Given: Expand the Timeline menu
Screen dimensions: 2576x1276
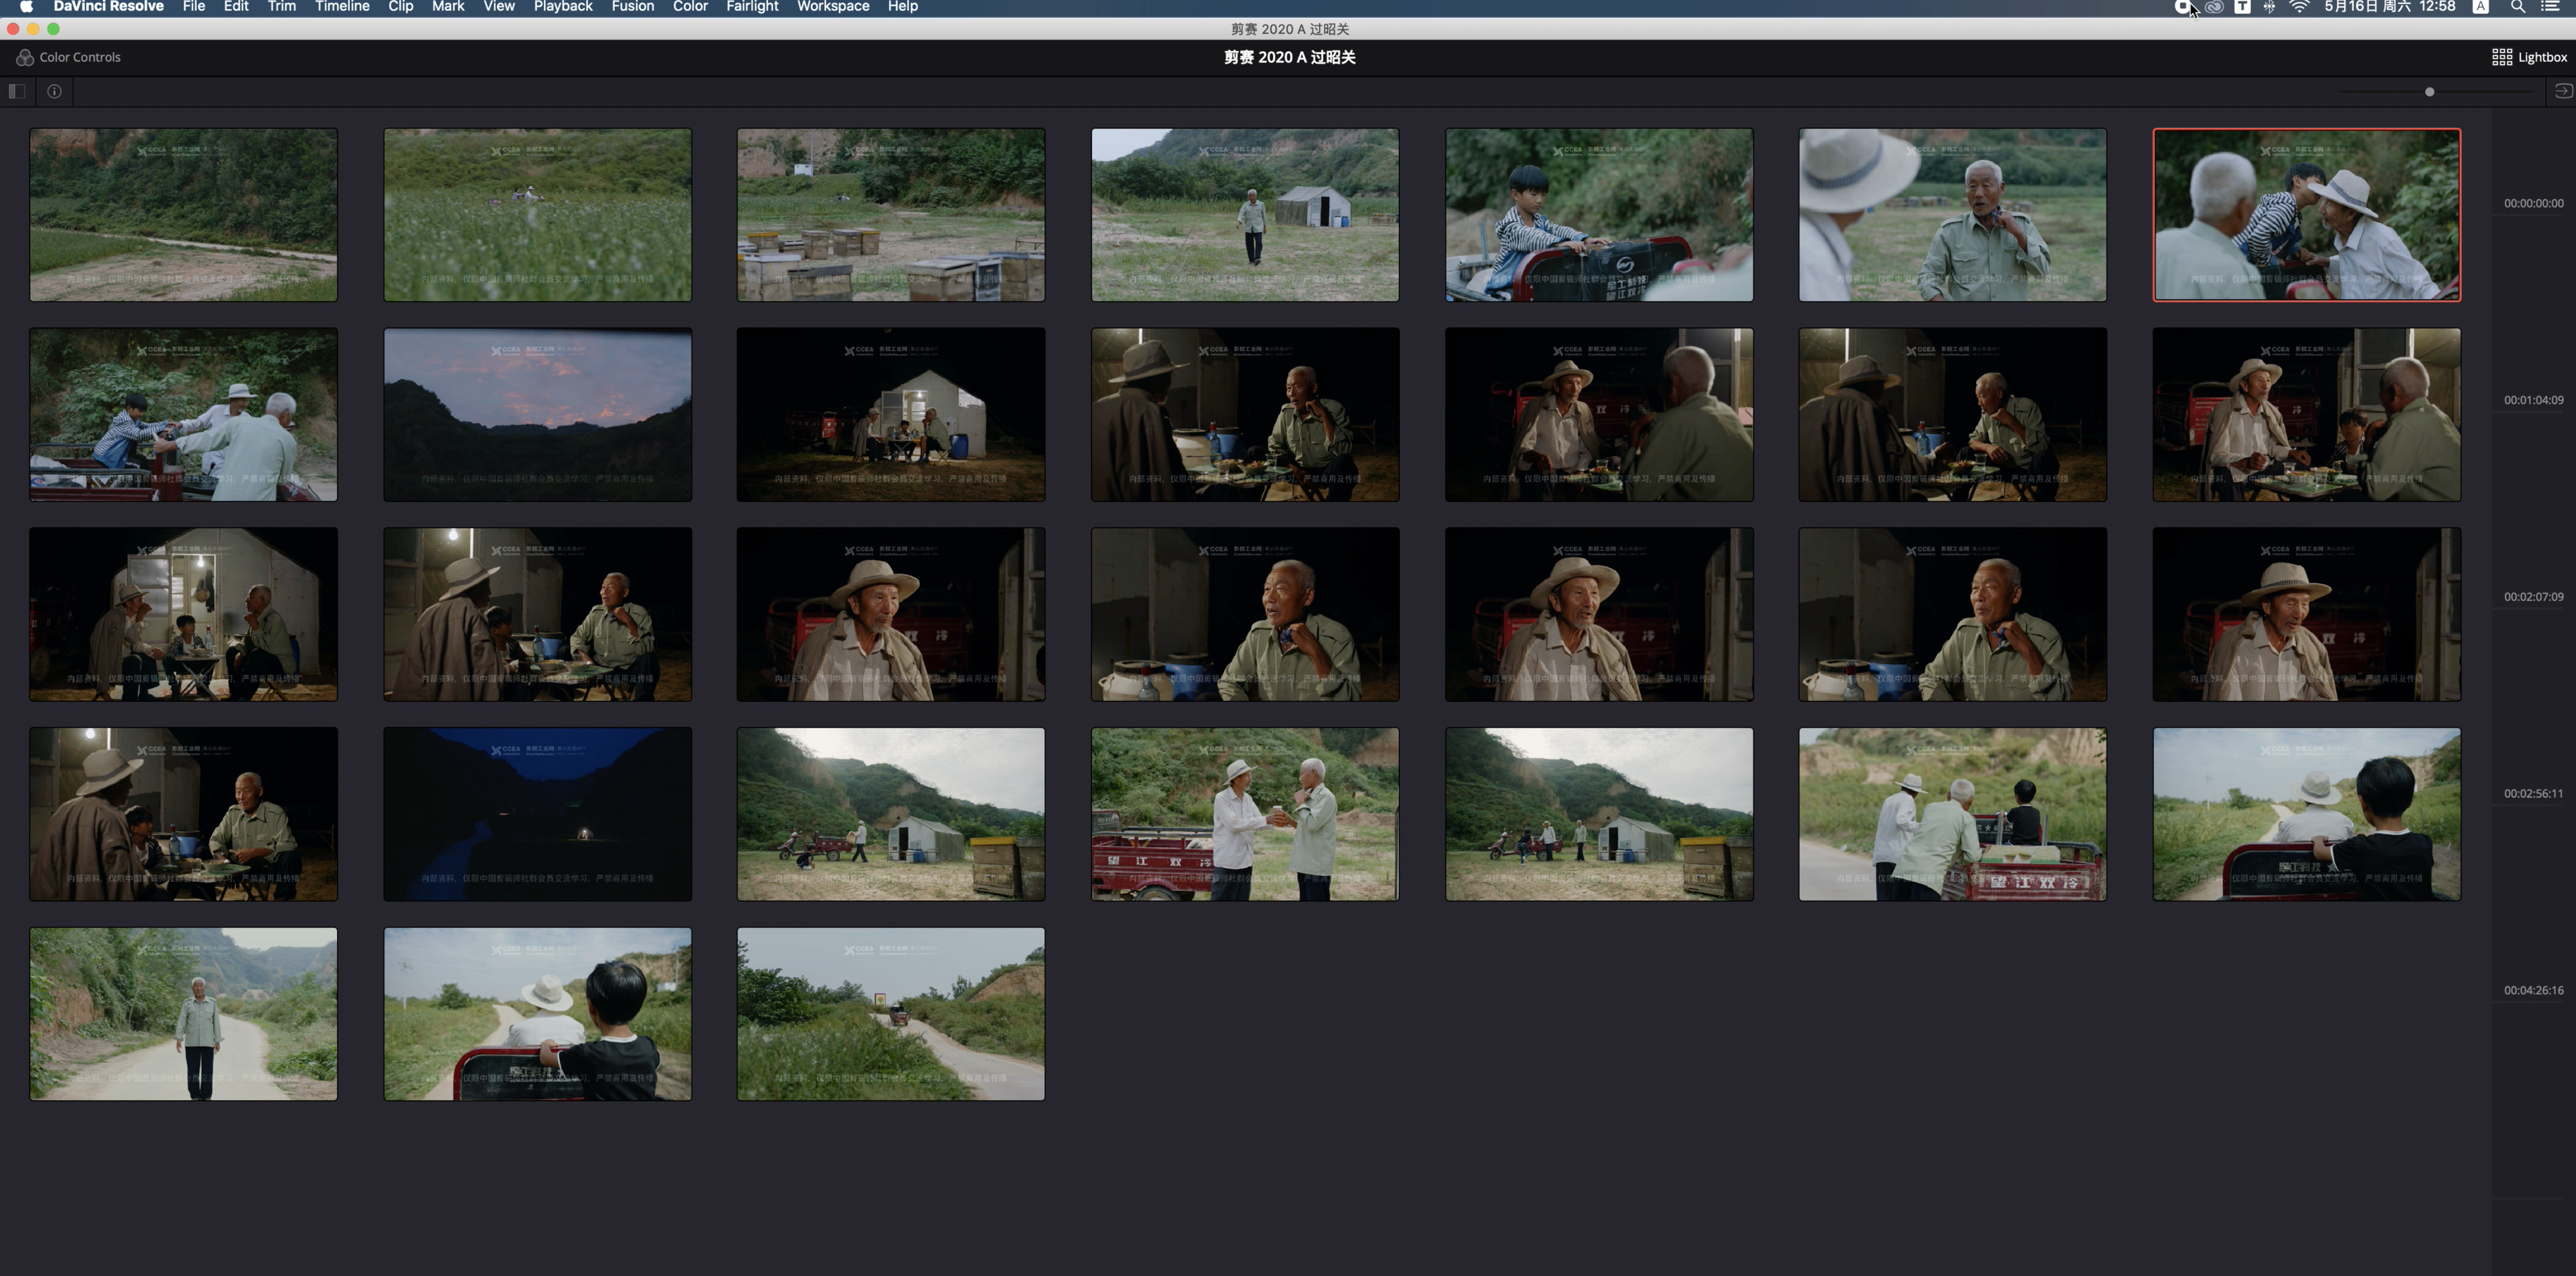Looking at the screenshot, I should point(342,7).
